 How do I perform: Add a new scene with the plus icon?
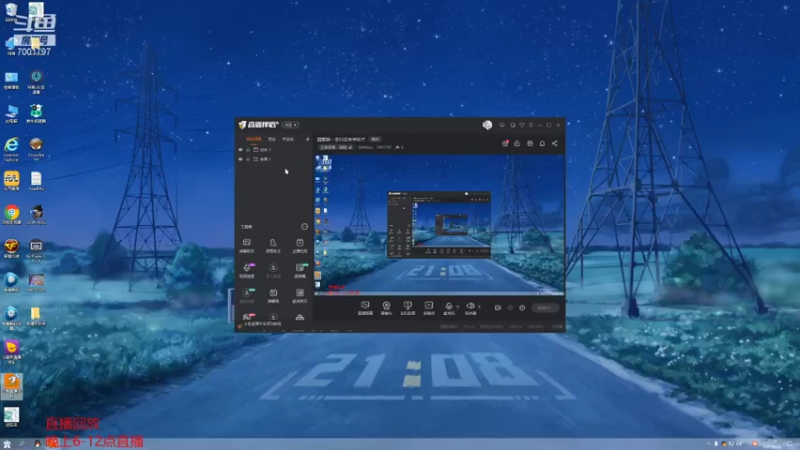click(x=308, y=139)
